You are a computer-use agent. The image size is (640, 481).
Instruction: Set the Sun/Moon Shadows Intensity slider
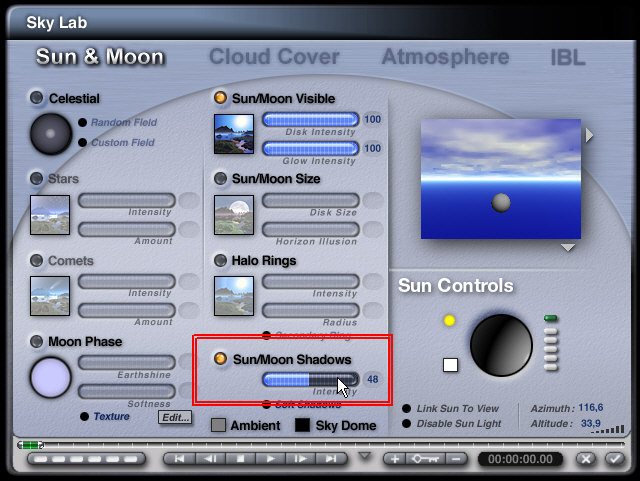[x=310, y=380]
